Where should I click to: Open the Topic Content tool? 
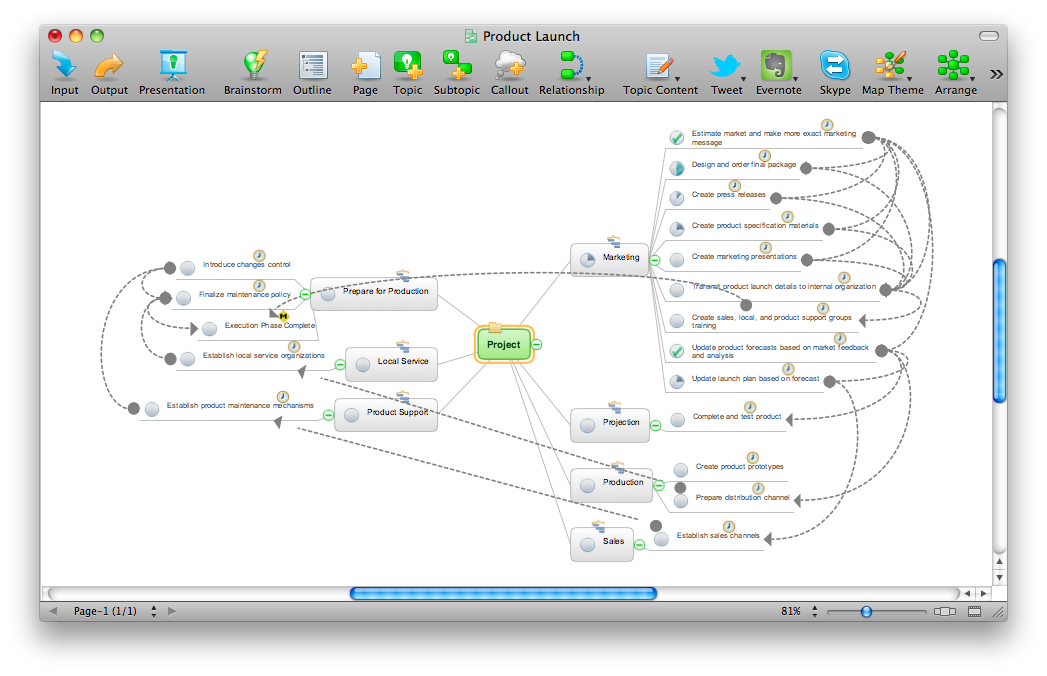click(x=660, y=73)
